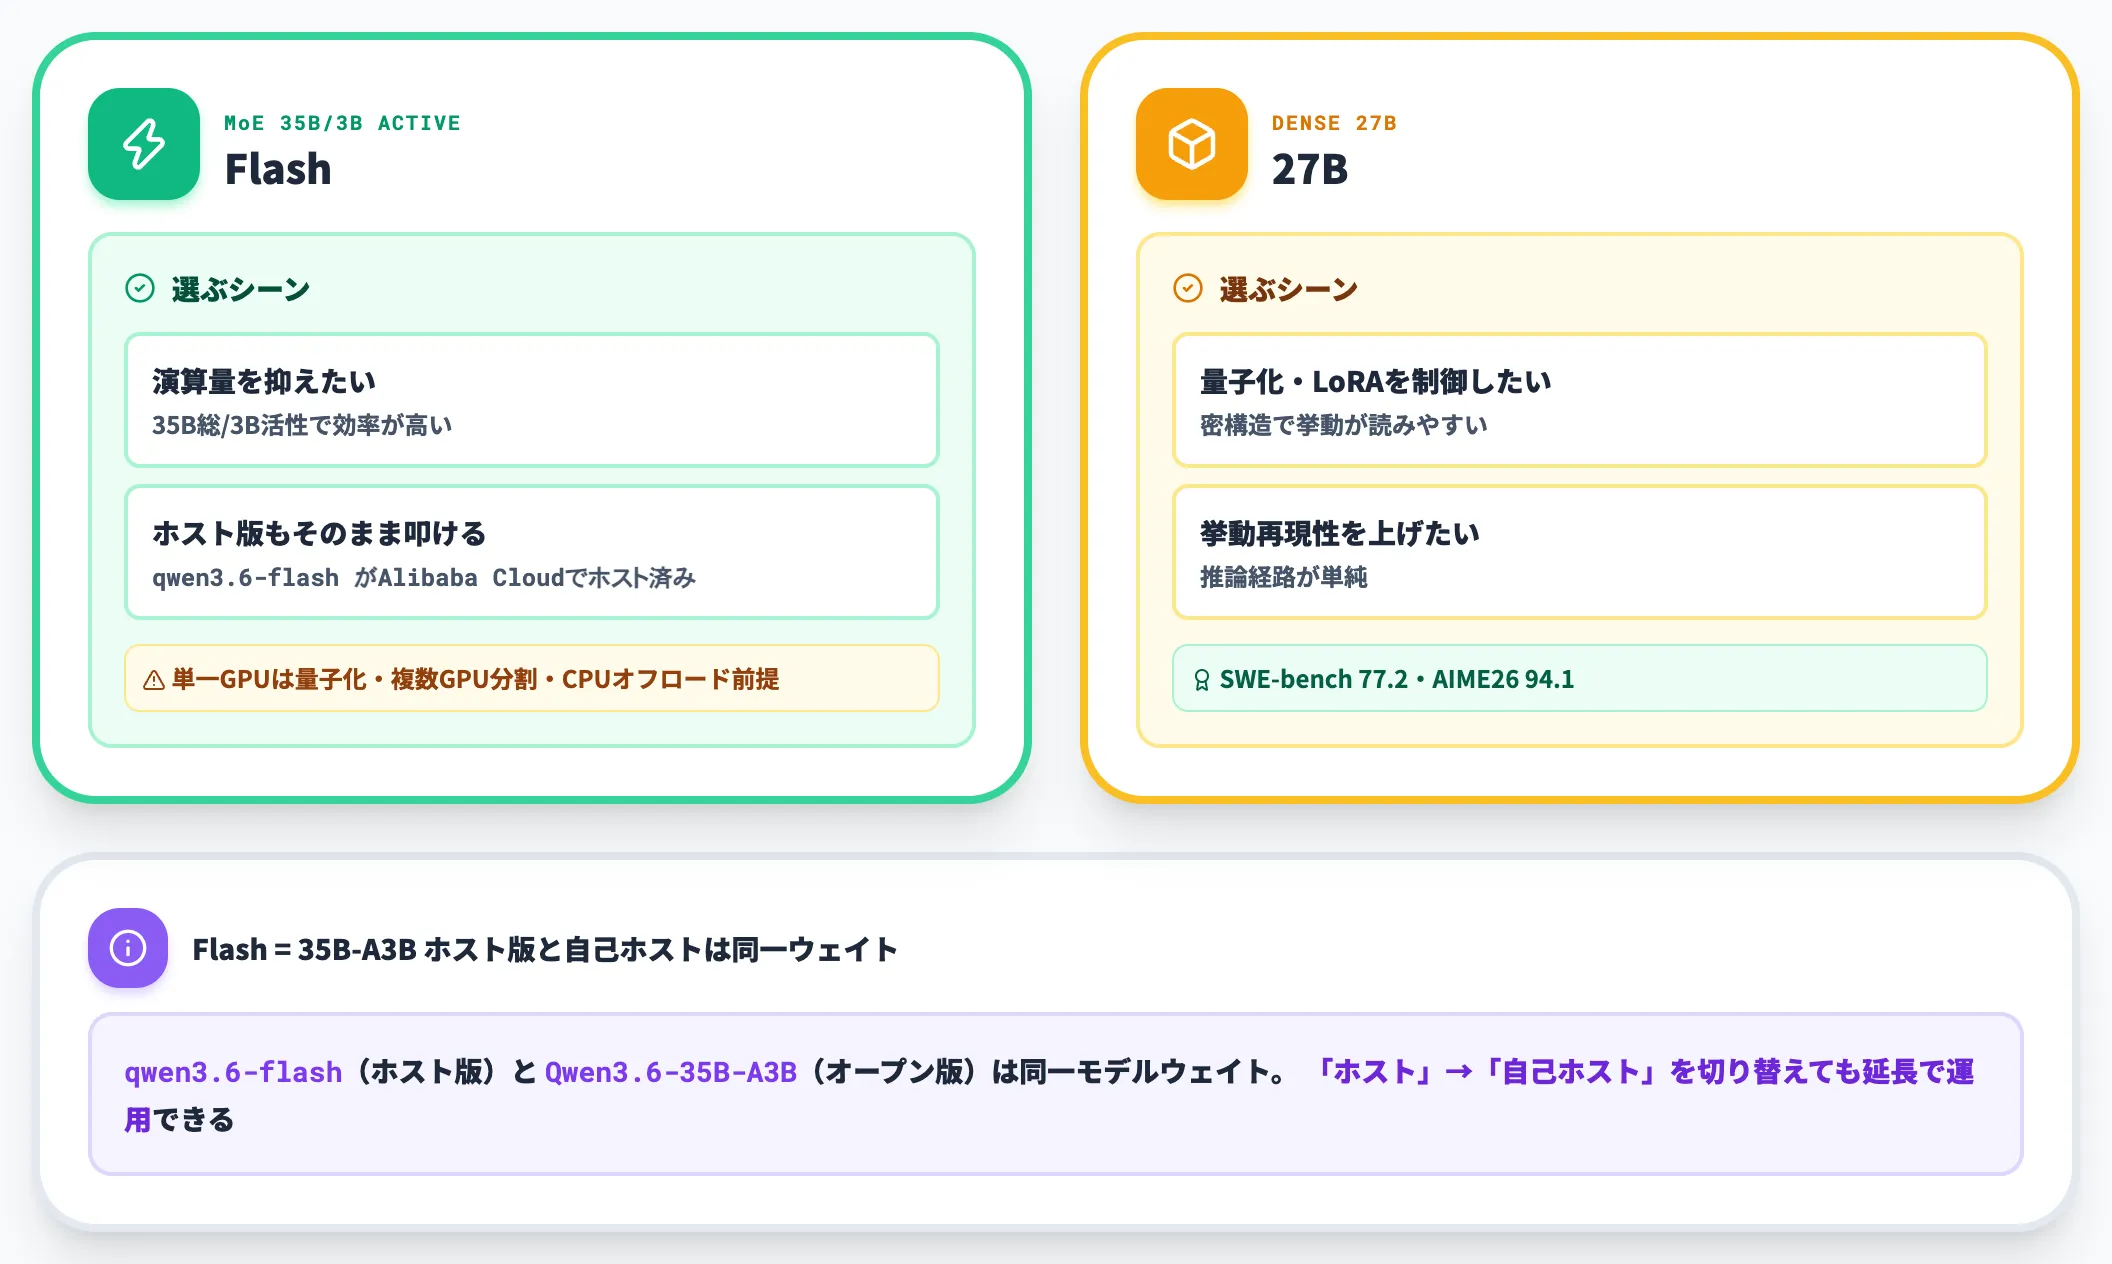
Task: Select the ホスト版もそのまま叩ける card
Action: pos(532,552)
